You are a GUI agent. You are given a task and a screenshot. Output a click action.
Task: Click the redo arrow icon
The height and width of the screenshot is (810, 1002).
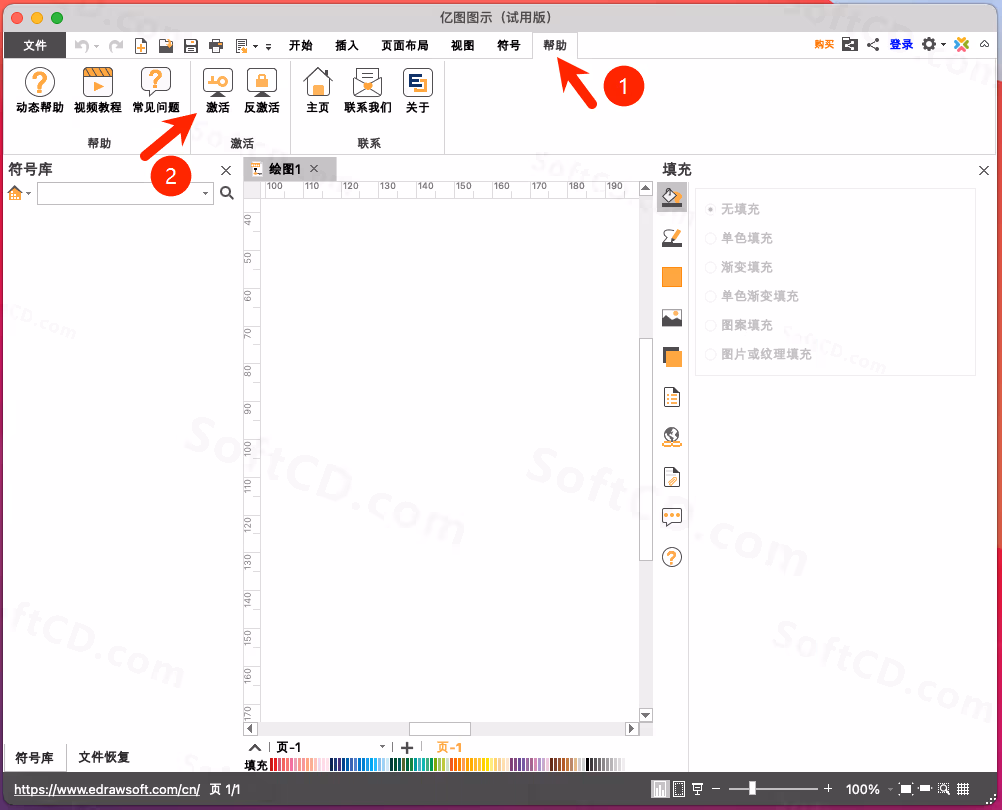[x=116, y=45]
